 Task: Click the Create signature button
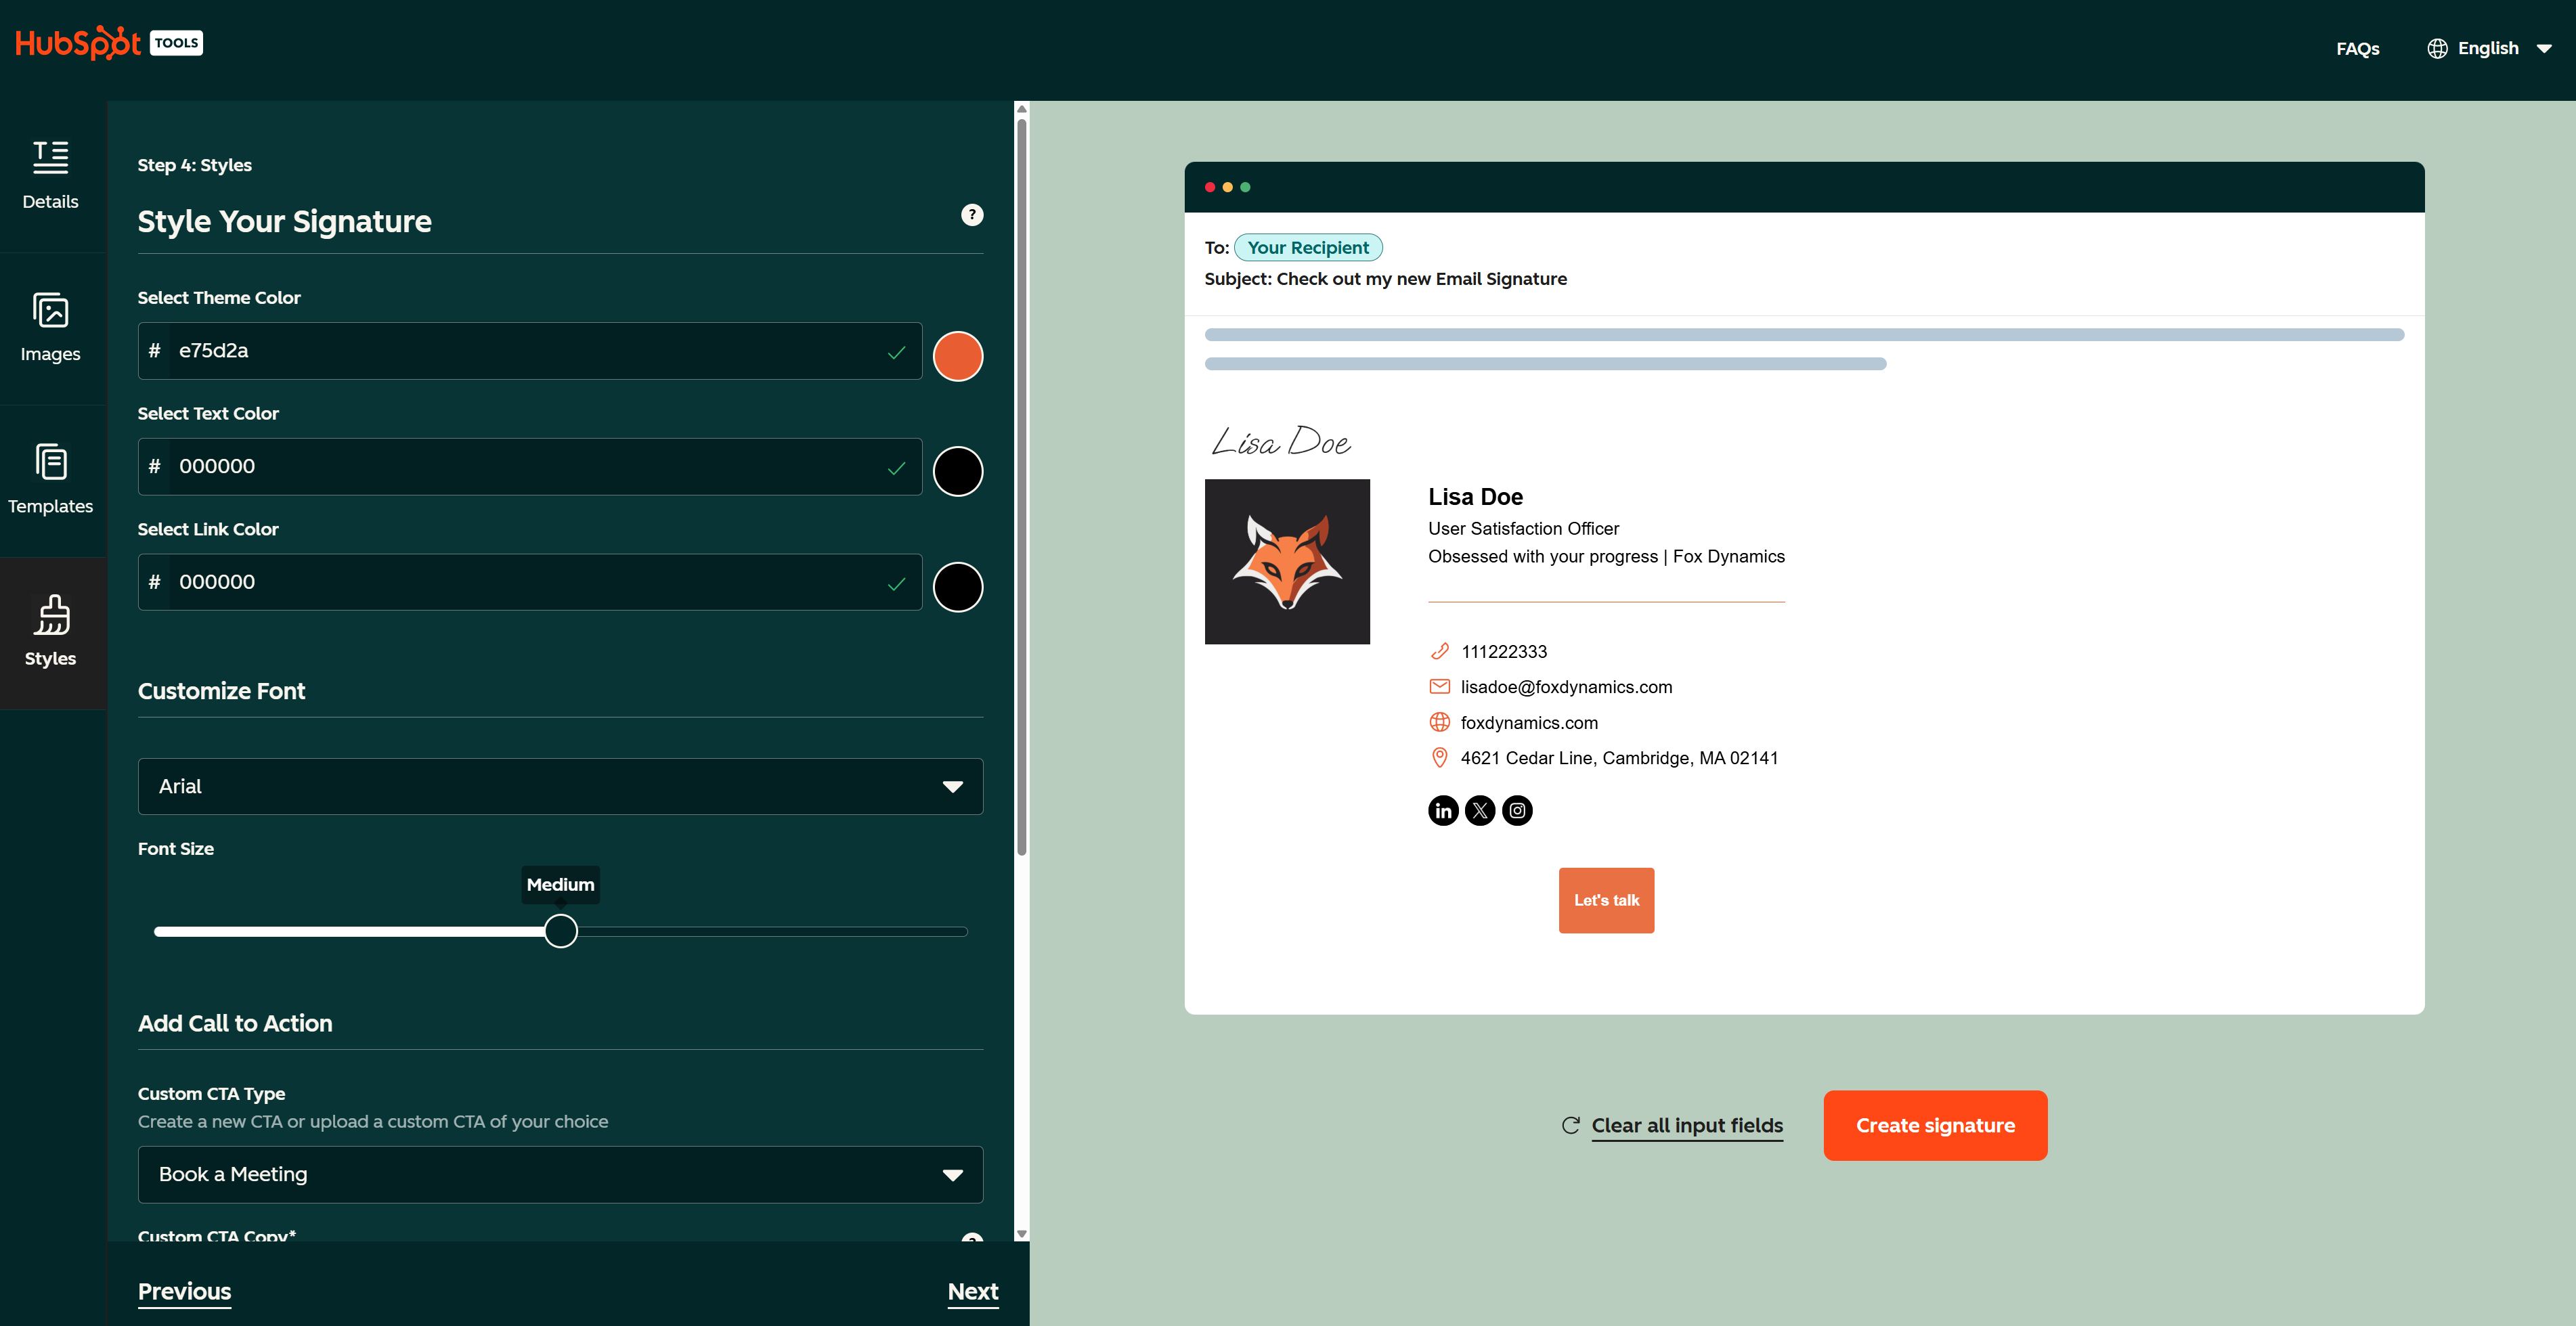coord(1935,1124)
